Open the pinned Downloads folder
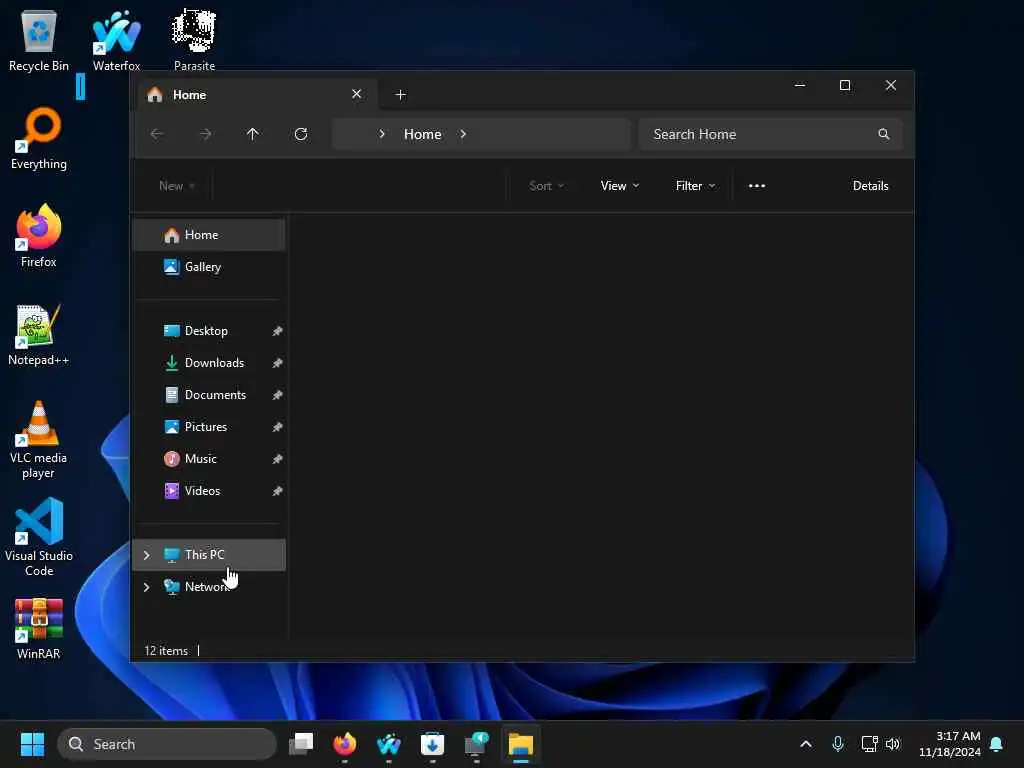Viewport: 1024px width, 768px height. click(209, 363)
